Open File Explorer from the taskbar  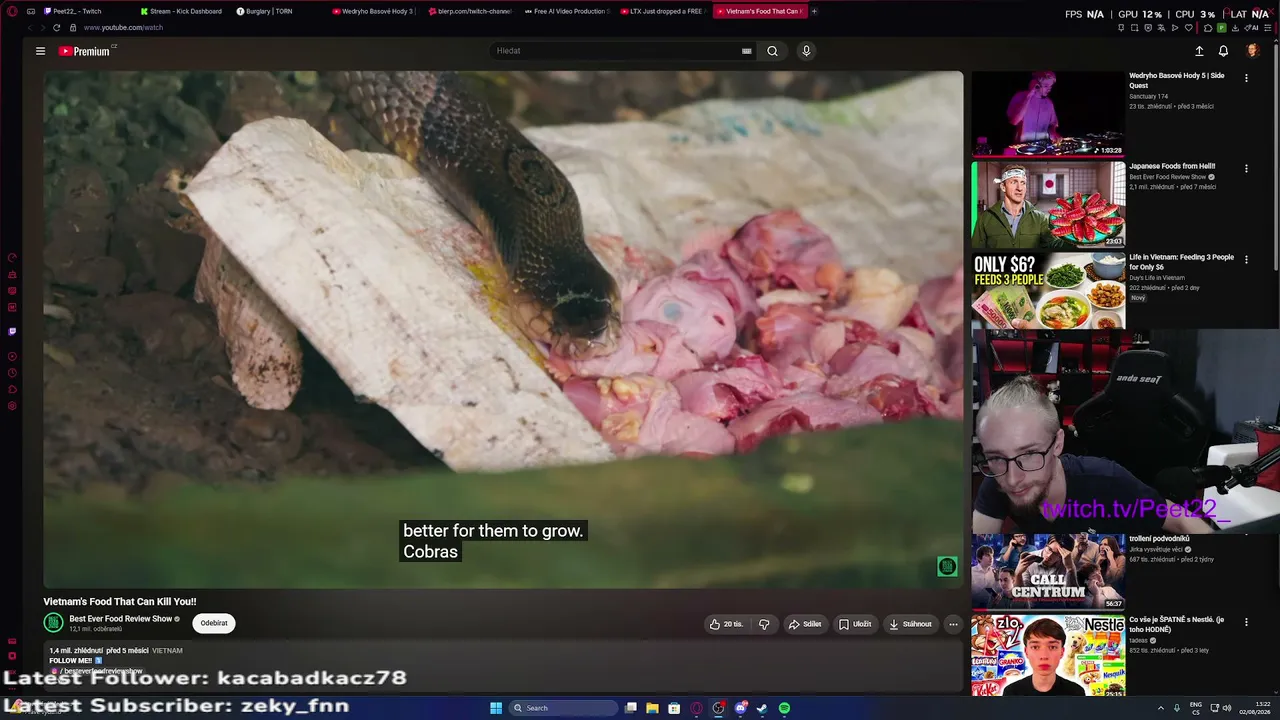652,708
